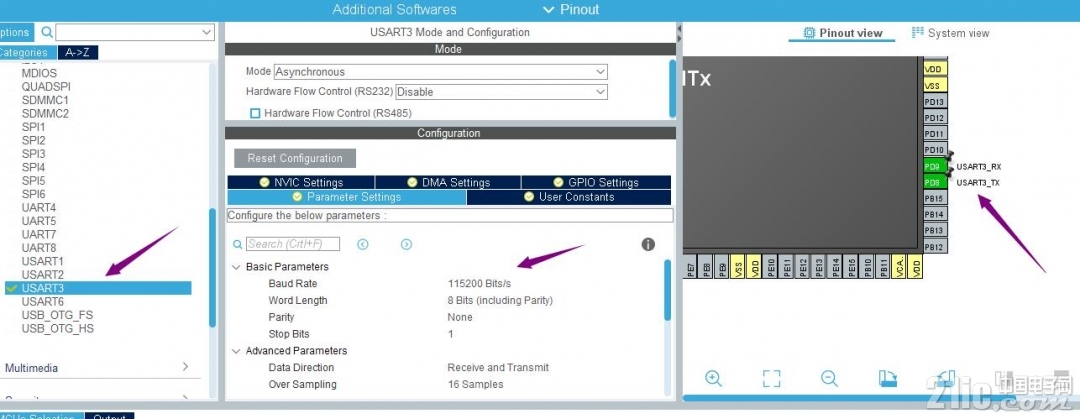
Task: Select pin PD13 on the chip
Action: [935, 101]
